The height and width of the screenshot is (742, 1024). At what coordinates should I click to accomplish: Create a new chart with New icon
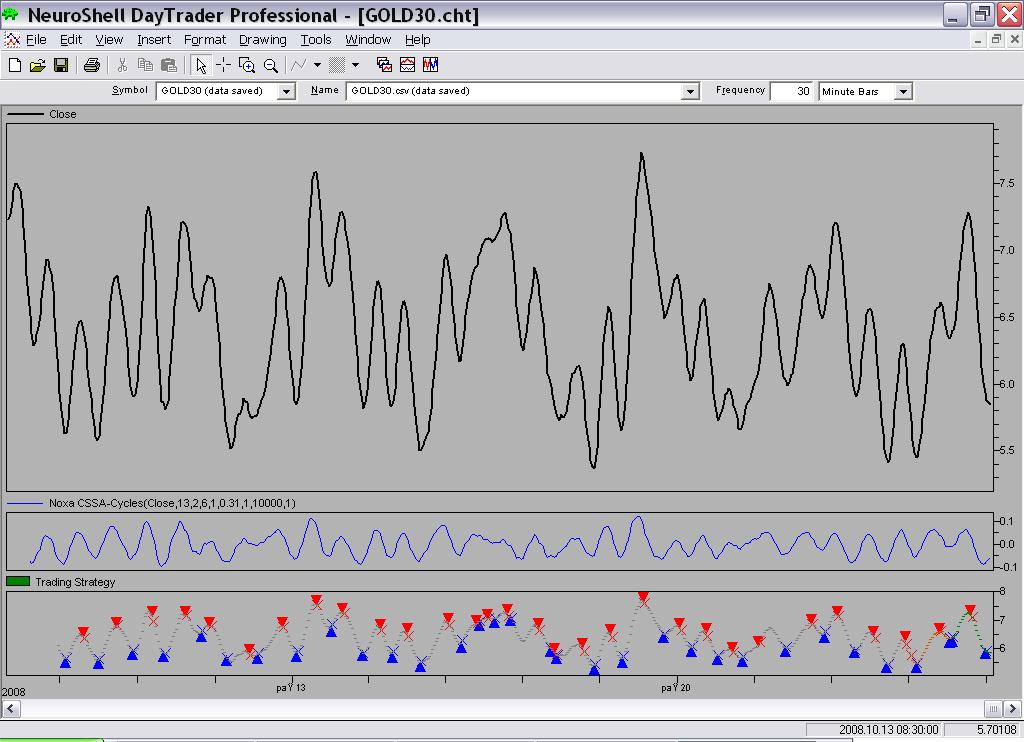14,65
